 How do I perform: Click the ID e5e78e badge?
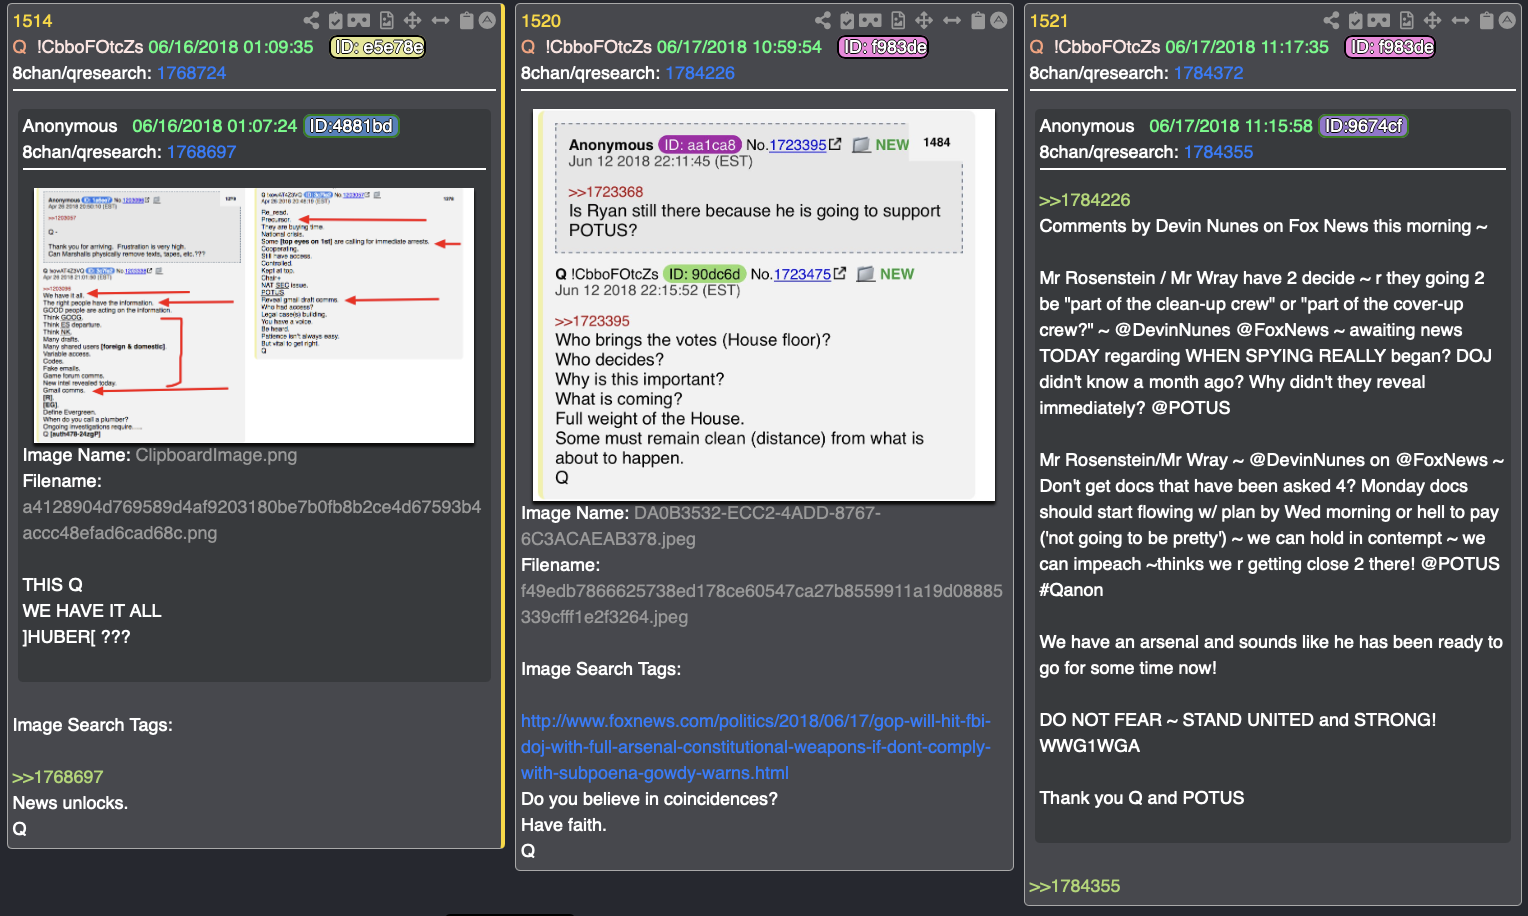378,47
